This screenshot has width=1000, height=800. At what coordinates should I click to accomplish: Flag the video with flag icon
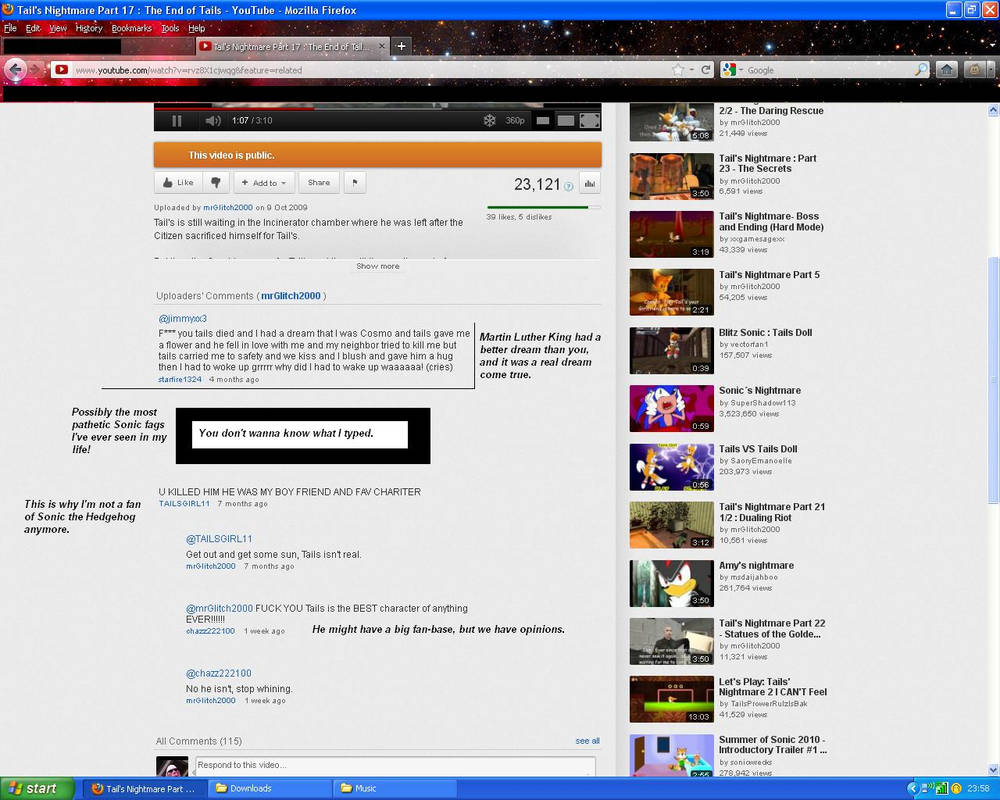coord(355,182)
